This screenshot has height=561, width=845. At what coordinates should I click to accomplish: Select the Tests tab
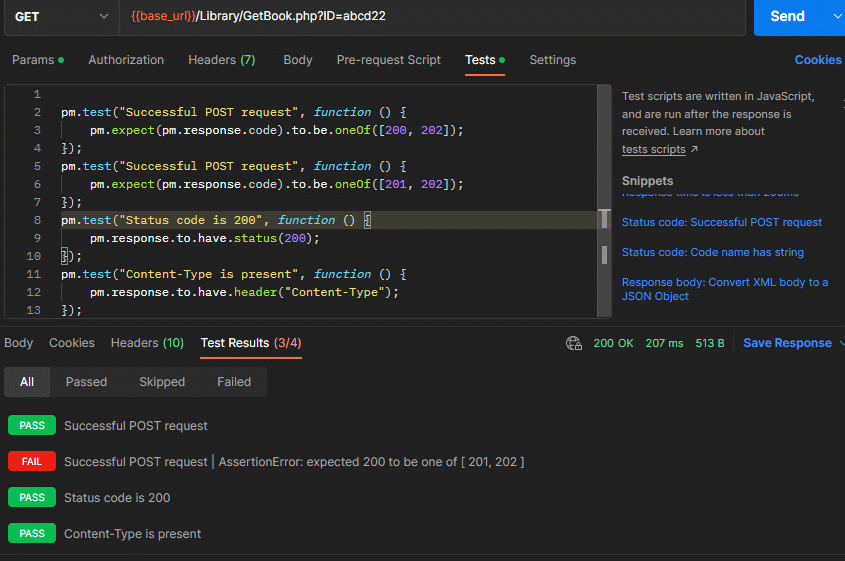pyautogui.click(x=484, y=60)
